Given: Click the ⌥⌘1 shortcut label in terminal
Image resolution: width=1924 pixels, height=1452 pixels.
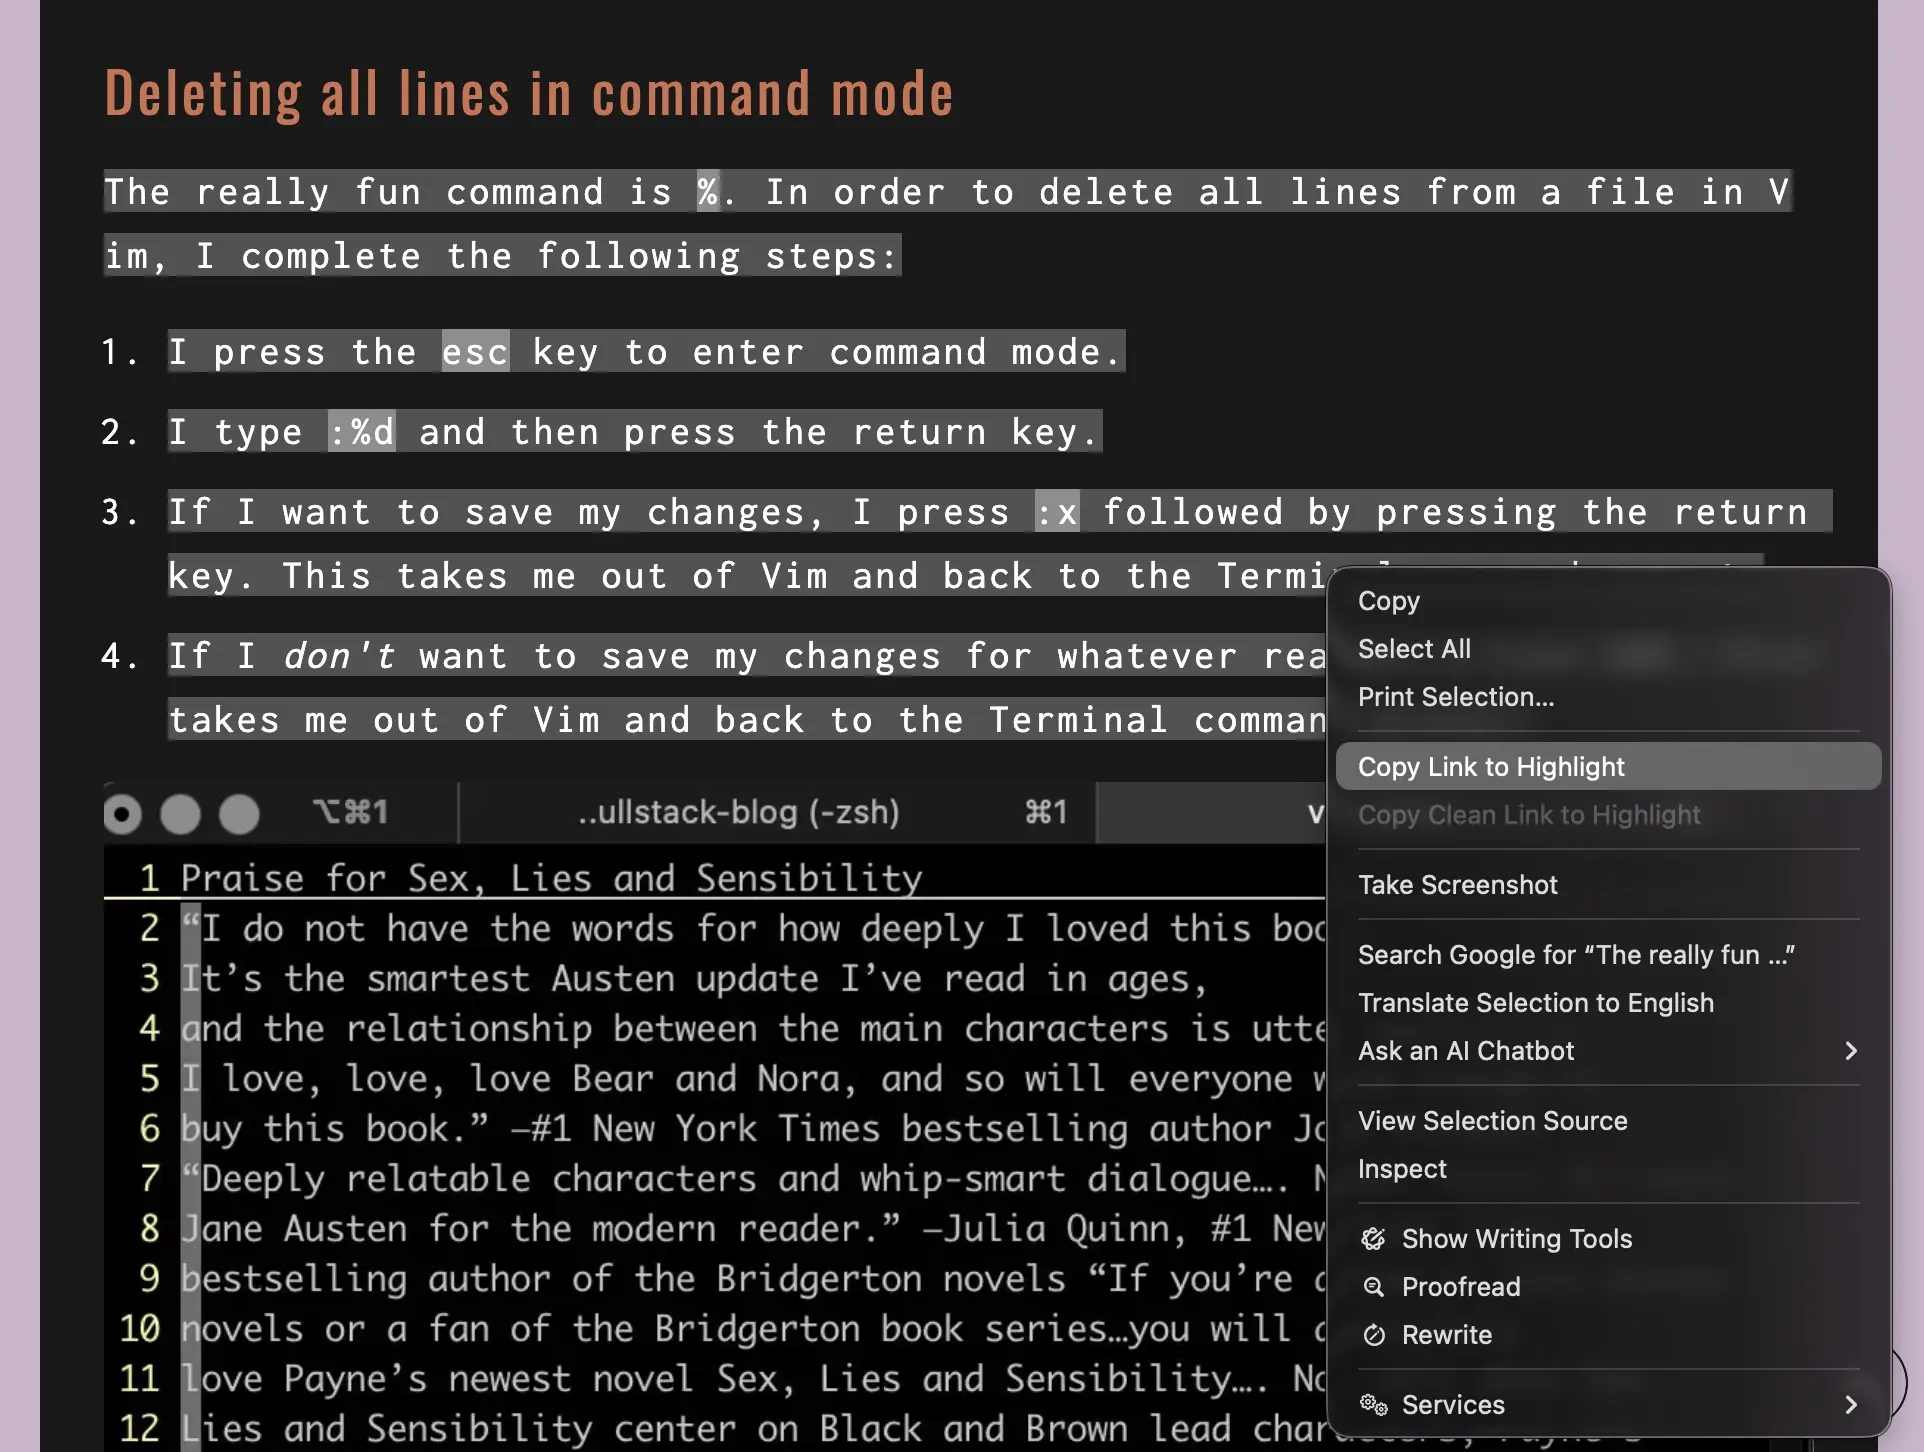Looking at the screenshot, I should pyautogui.click(x=351, y=812).
